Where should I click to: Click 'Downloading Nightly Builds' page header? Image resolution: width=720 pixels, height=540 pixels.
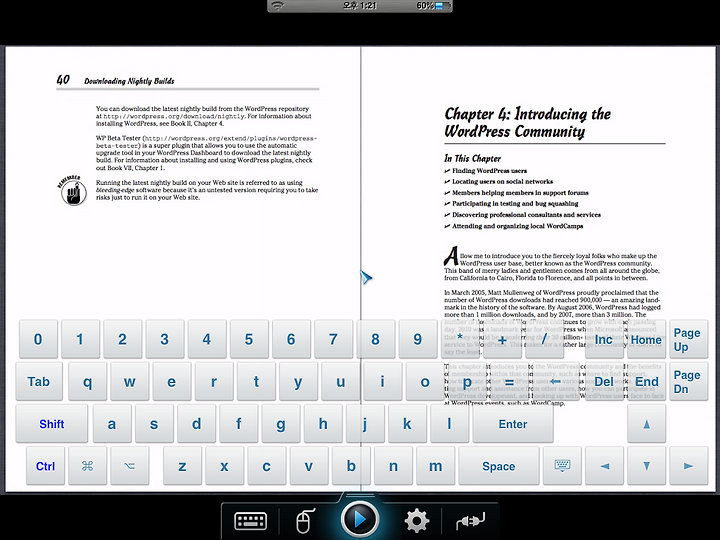click(129, 81)
